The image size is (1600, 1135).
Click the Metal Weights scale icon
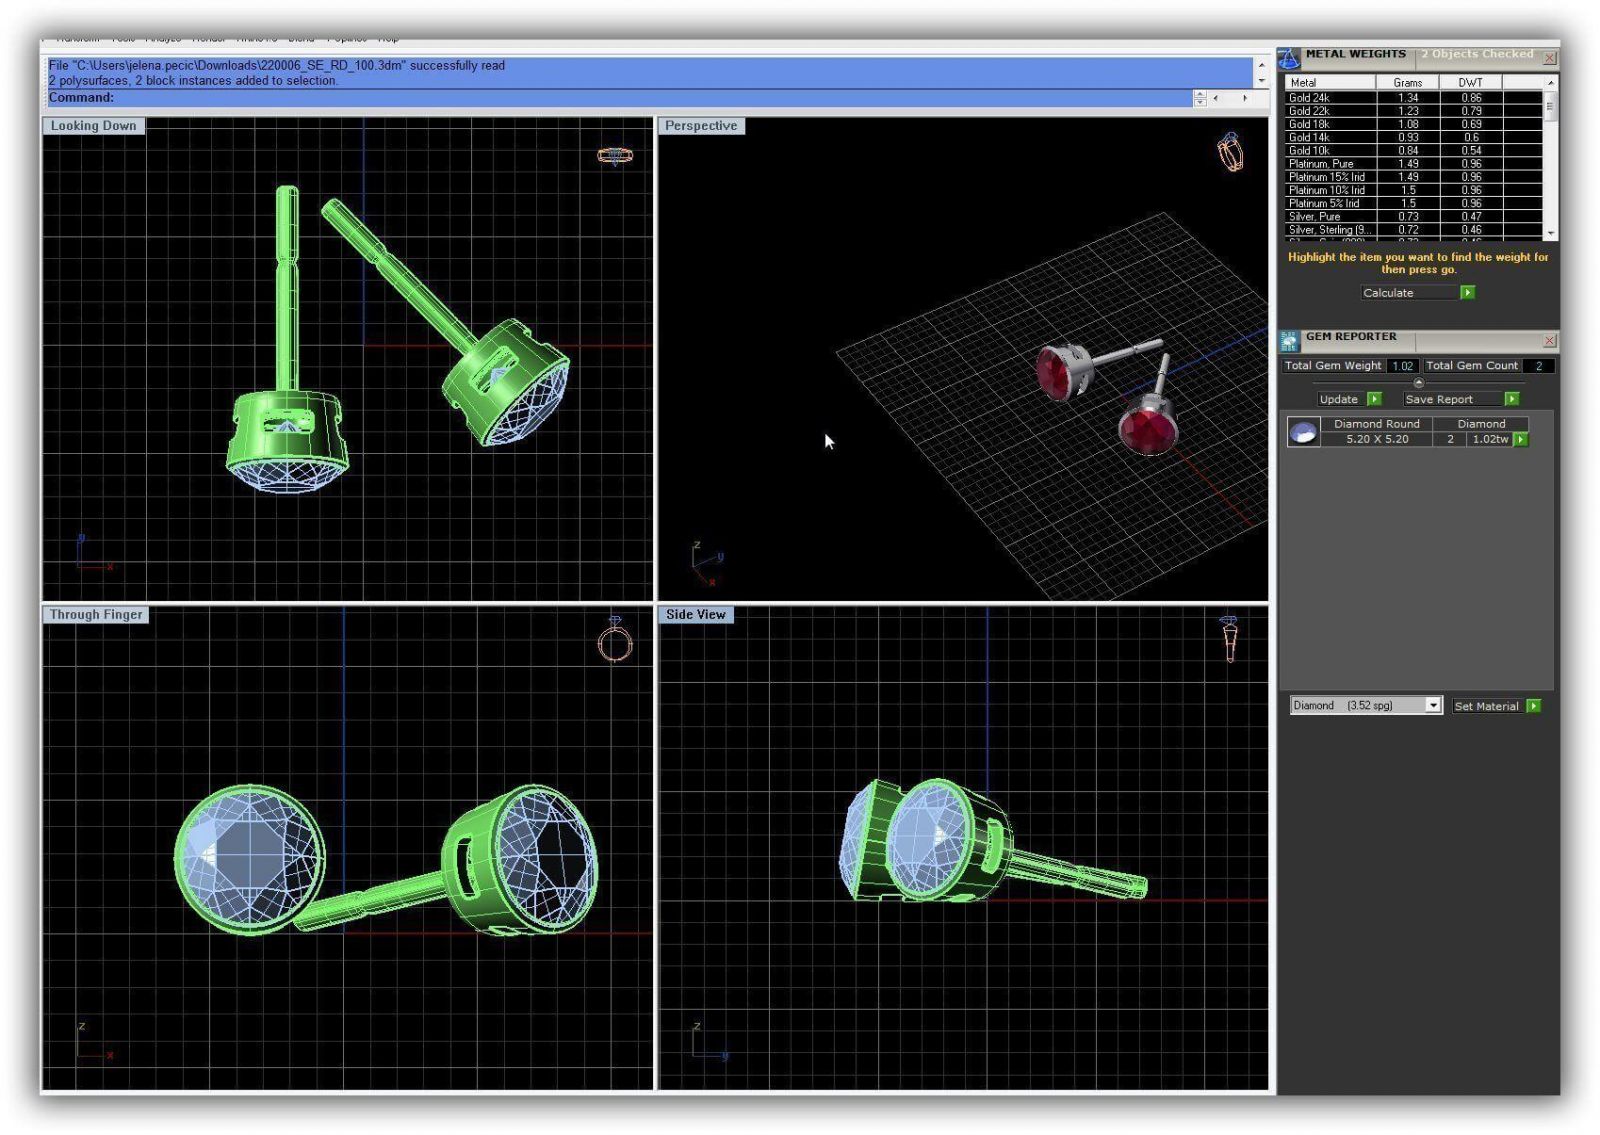pos(1289,58)
